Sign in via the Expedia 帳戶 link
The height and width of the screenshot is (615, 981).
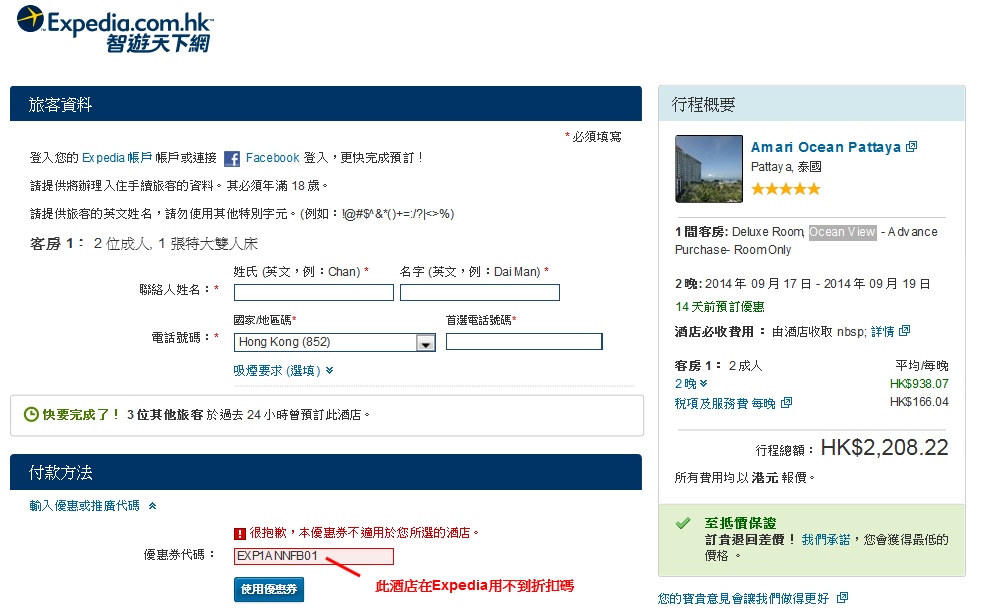coord(113,156)
